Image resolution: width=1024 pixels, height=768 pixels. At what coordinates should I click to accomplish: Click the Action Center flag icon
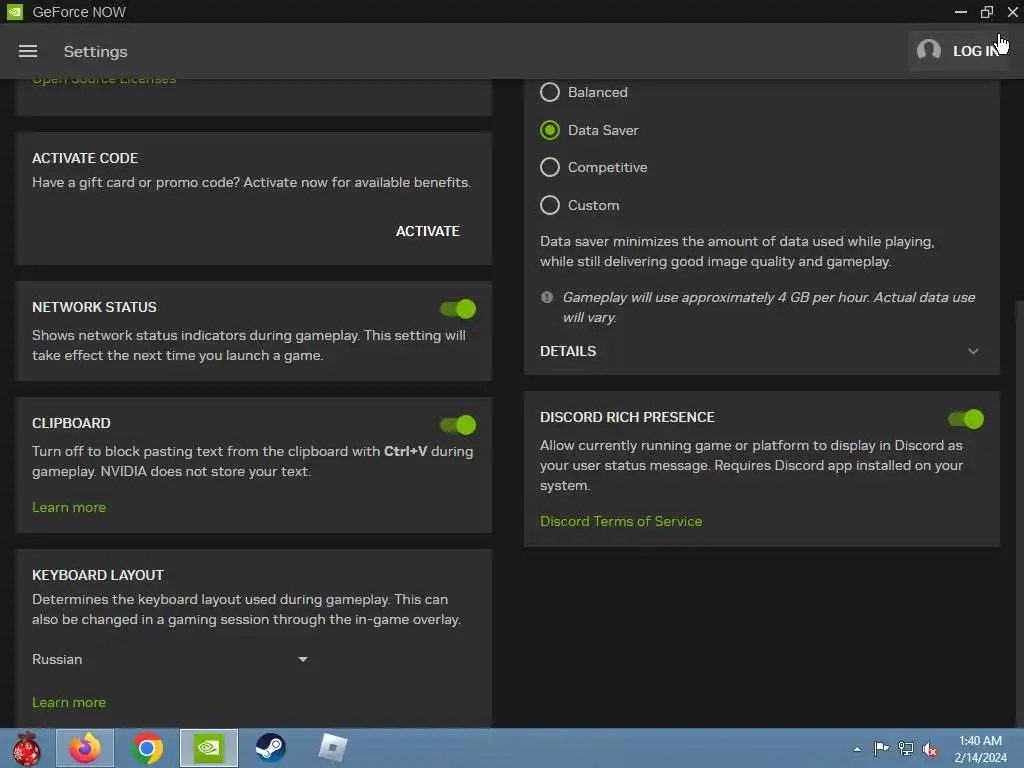pos(881,748)
